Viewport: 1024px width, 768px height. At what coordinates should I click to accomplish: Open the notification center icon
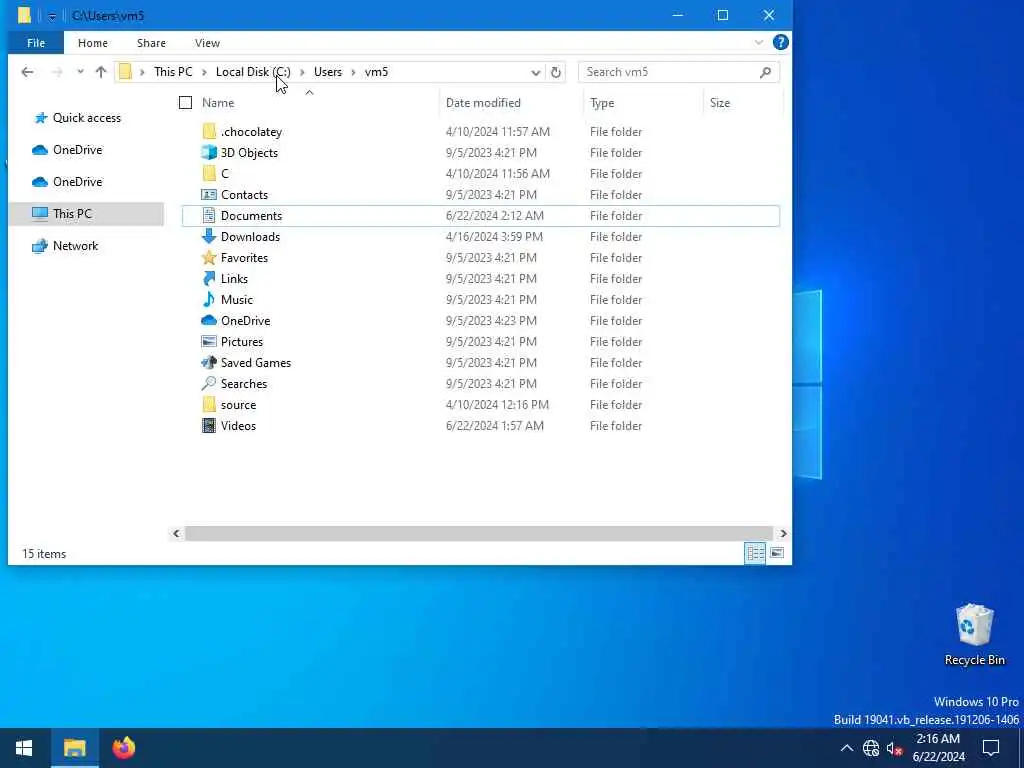[x=991, y=748]
